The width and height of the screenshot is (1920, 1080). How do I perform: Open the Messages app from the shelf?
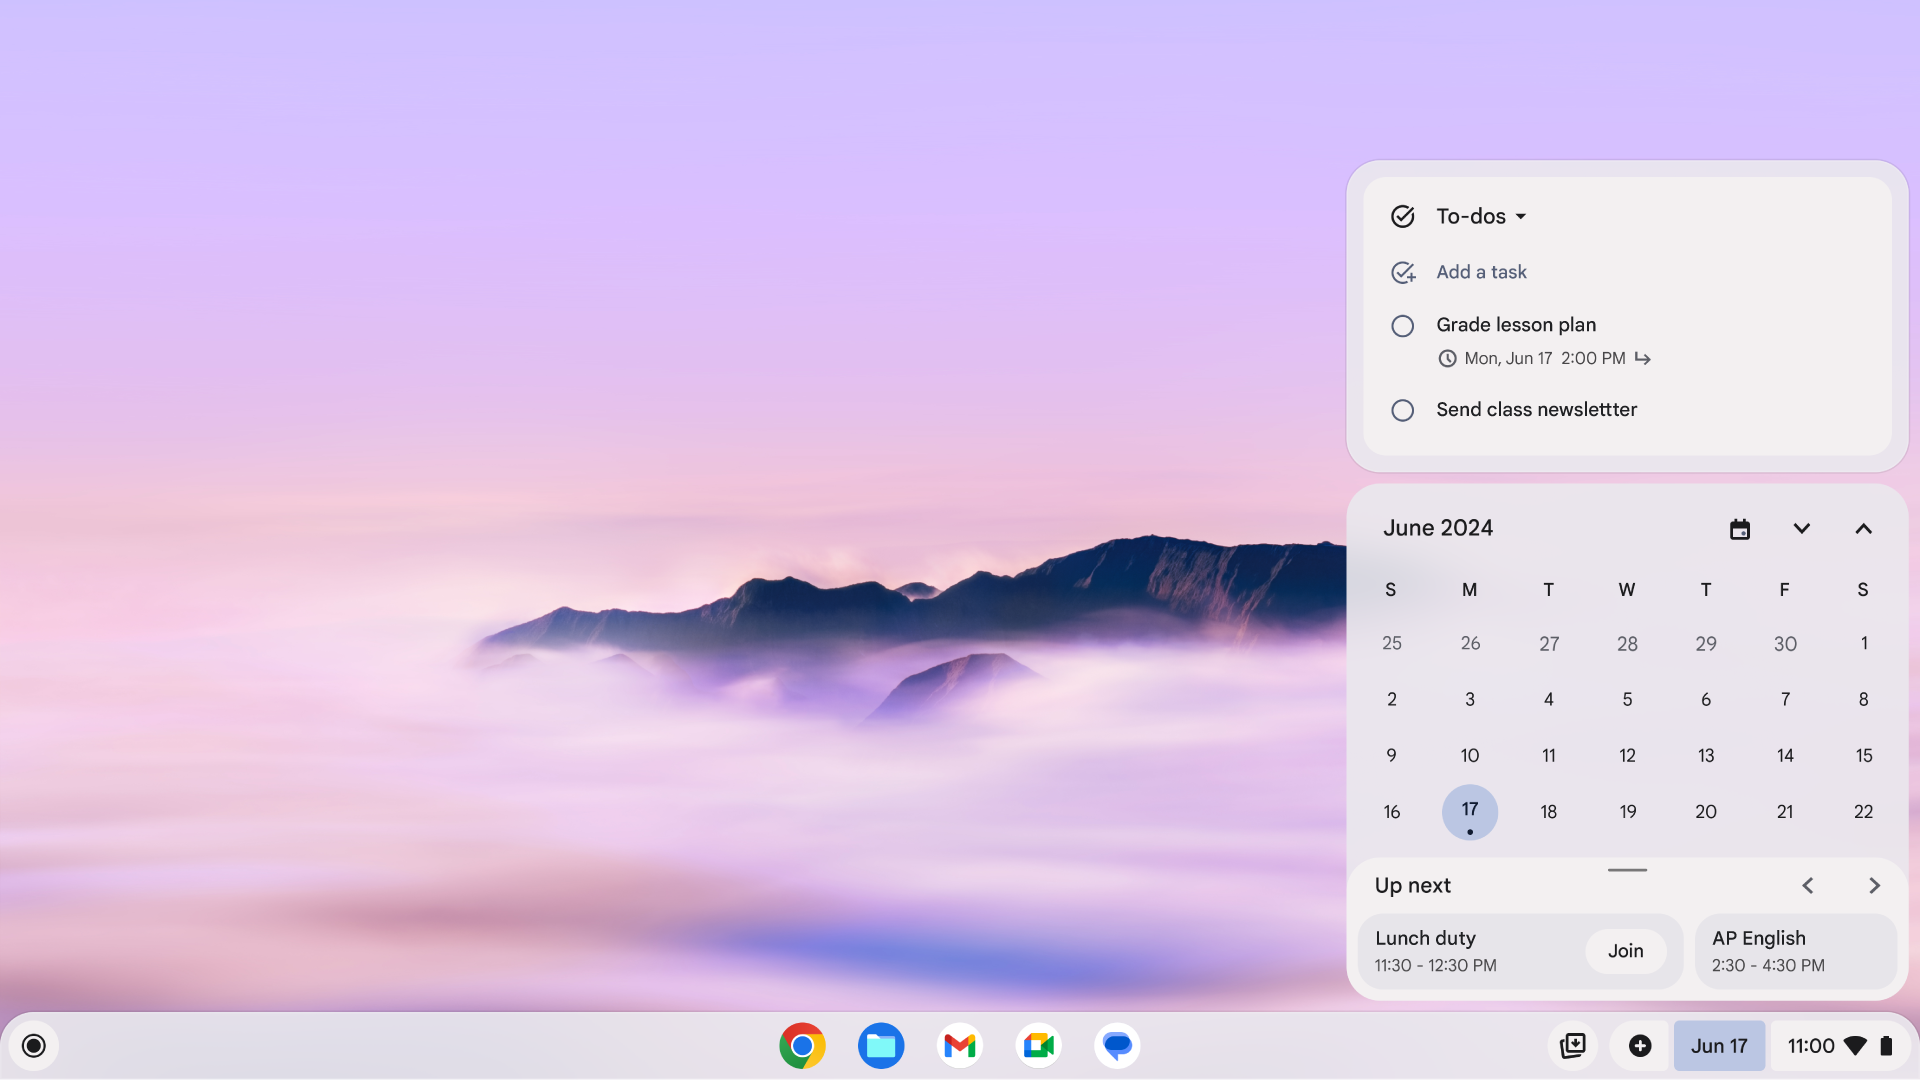click(1117, 1045)
